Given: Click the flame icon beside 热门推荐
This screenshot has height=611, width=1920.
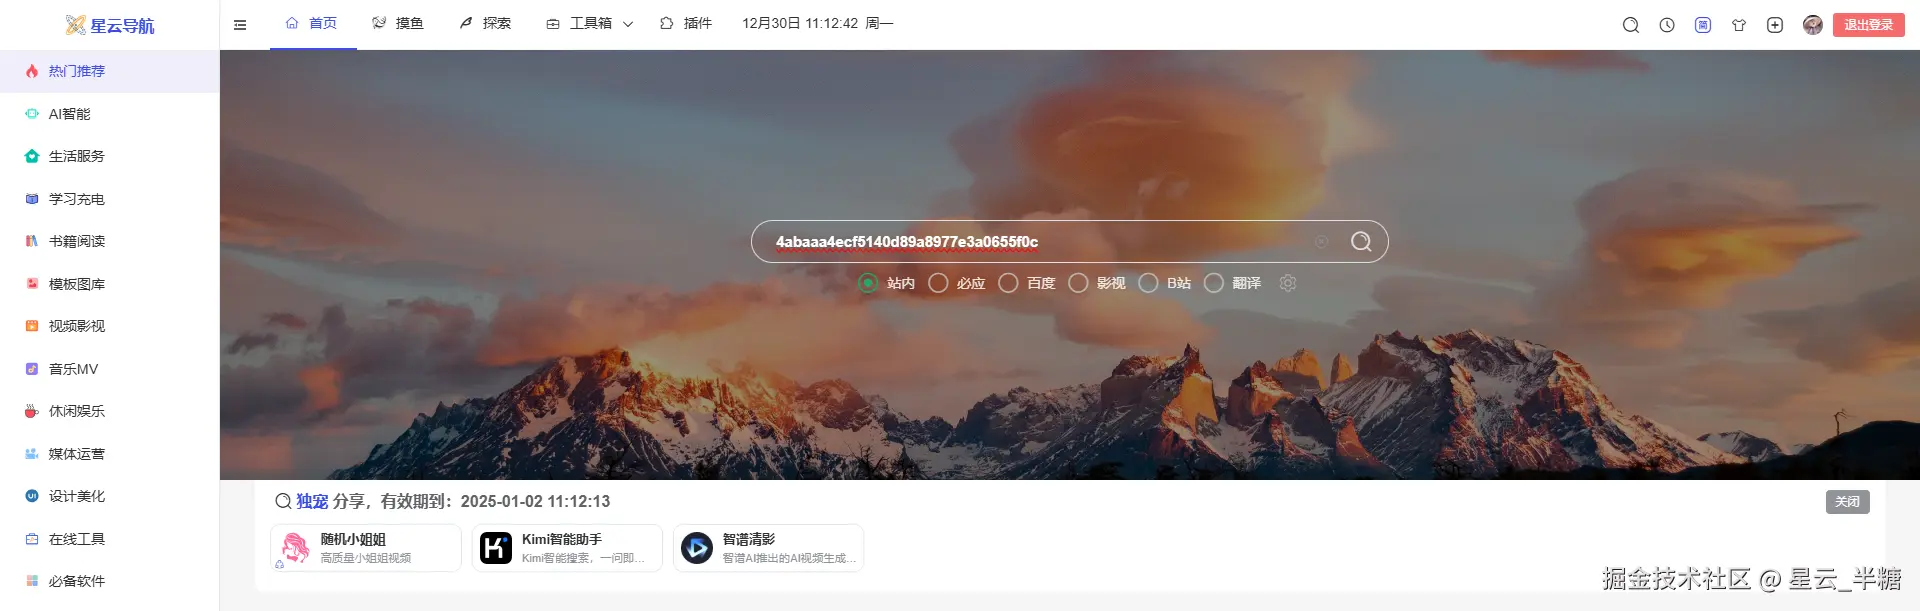Looking at the screenshot, I should pos(32,71).
